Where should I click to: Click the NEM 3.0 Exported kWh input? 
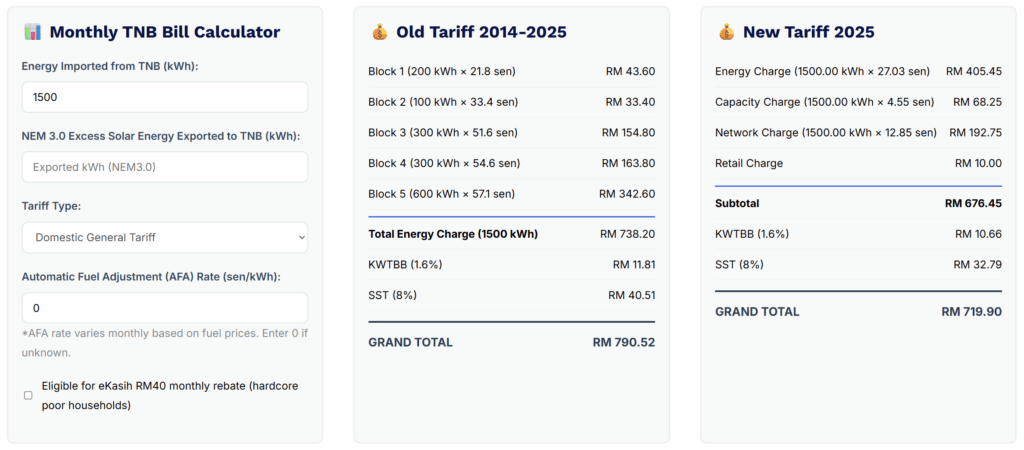point(165,167)
